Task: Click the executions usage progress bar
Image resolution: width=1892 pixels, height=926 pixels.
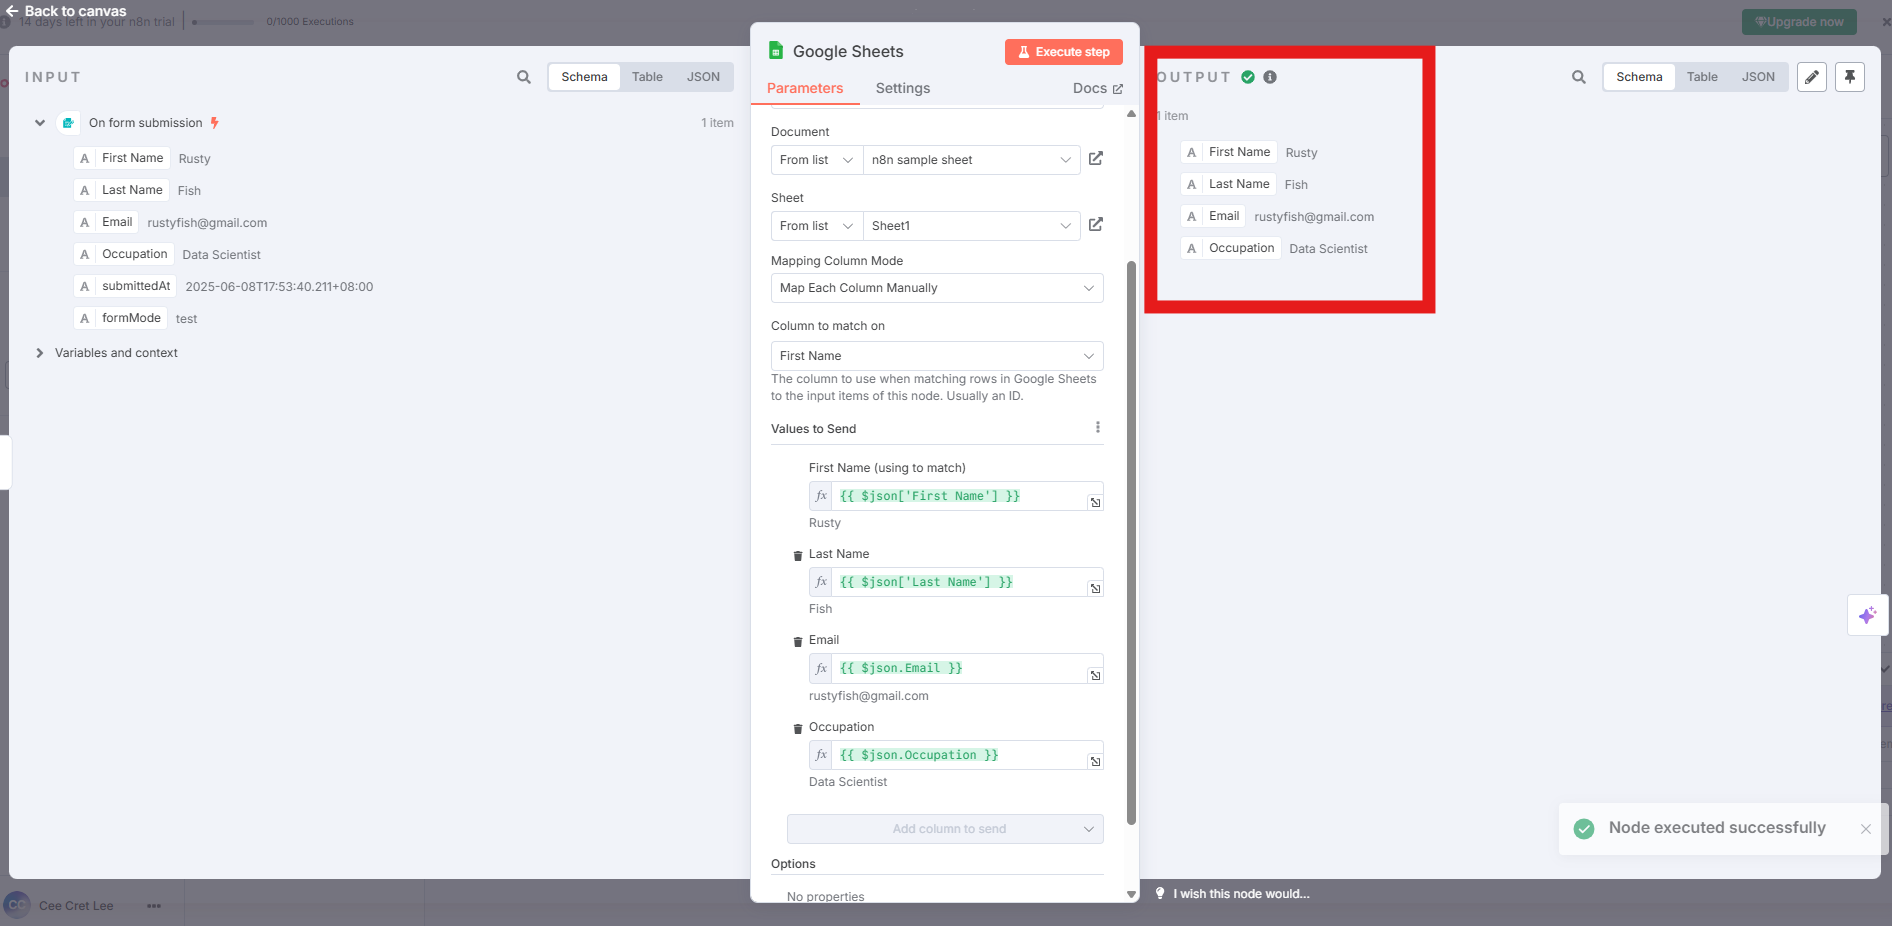Action: [222, 21]
